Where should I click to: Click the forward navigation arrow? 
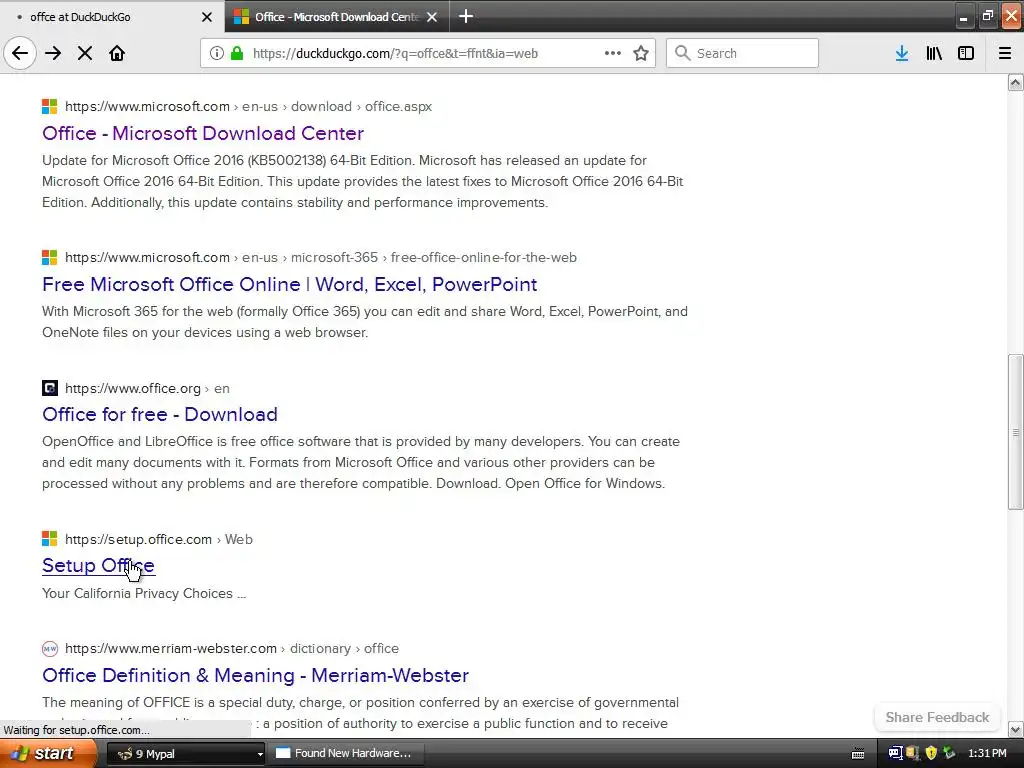(x=53, y=53)
